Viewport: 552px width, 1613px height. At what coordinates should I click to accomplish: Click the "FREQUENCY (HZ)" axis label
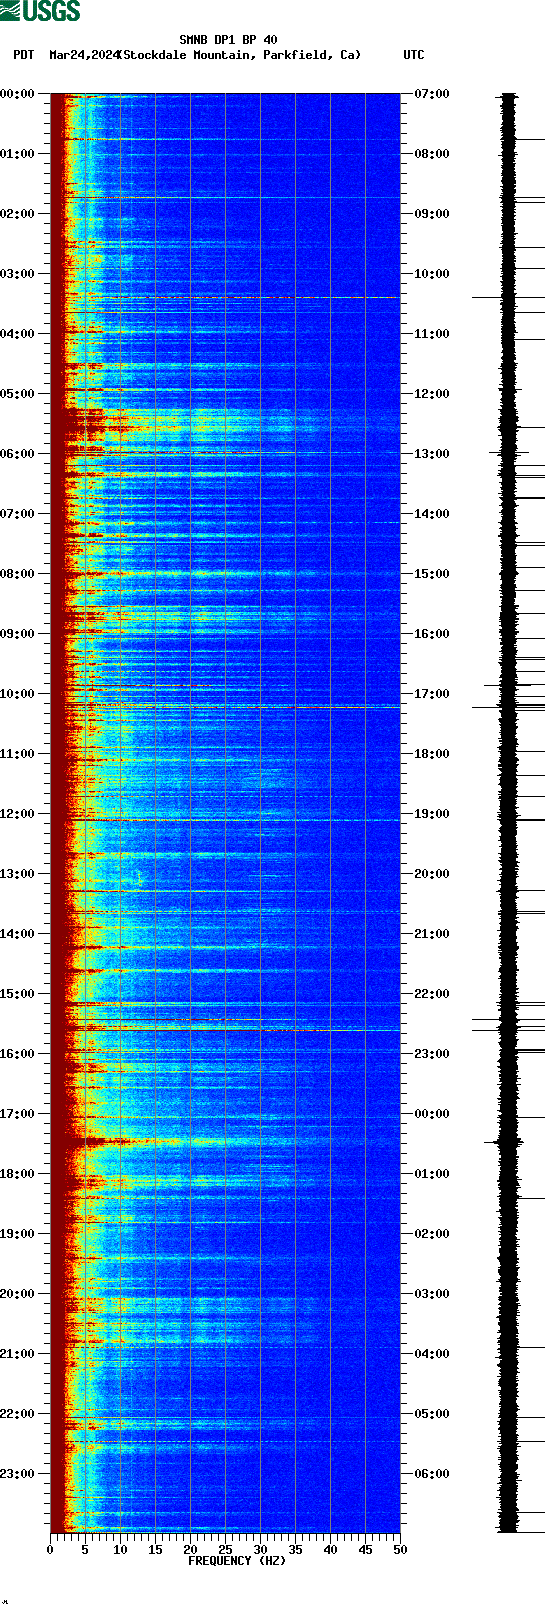237,1561
